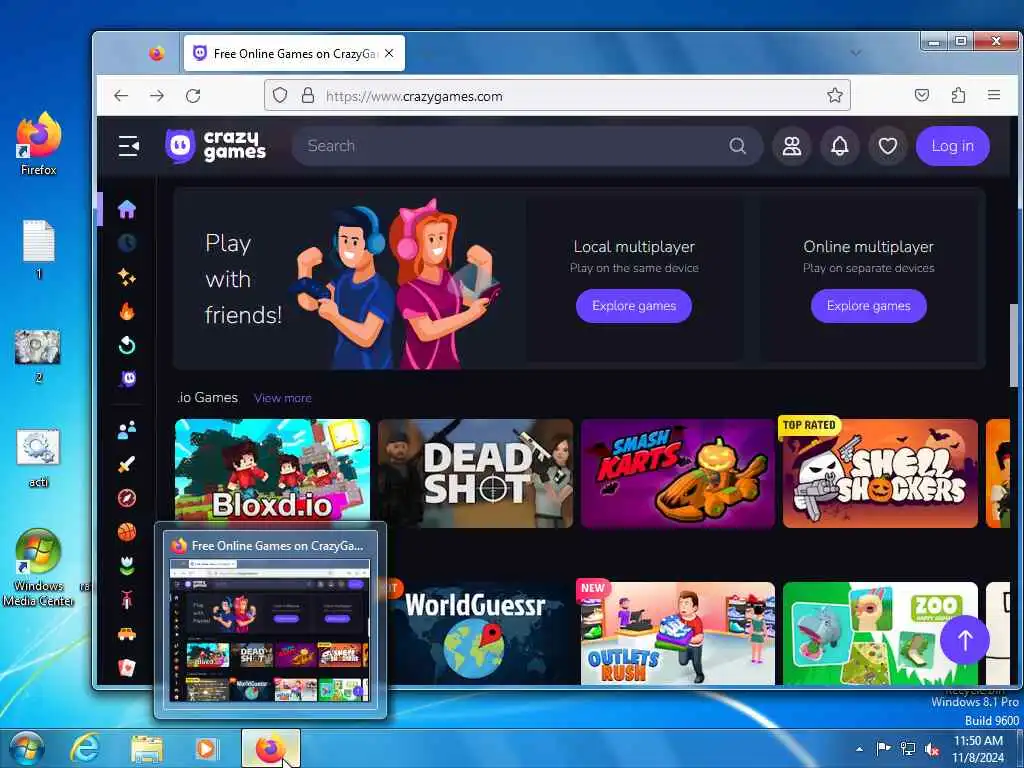Click the scroll-to-top arrow button
The width and height of the screenshot is (1024, 768).
pyautogui.click(x=965, y=640)
